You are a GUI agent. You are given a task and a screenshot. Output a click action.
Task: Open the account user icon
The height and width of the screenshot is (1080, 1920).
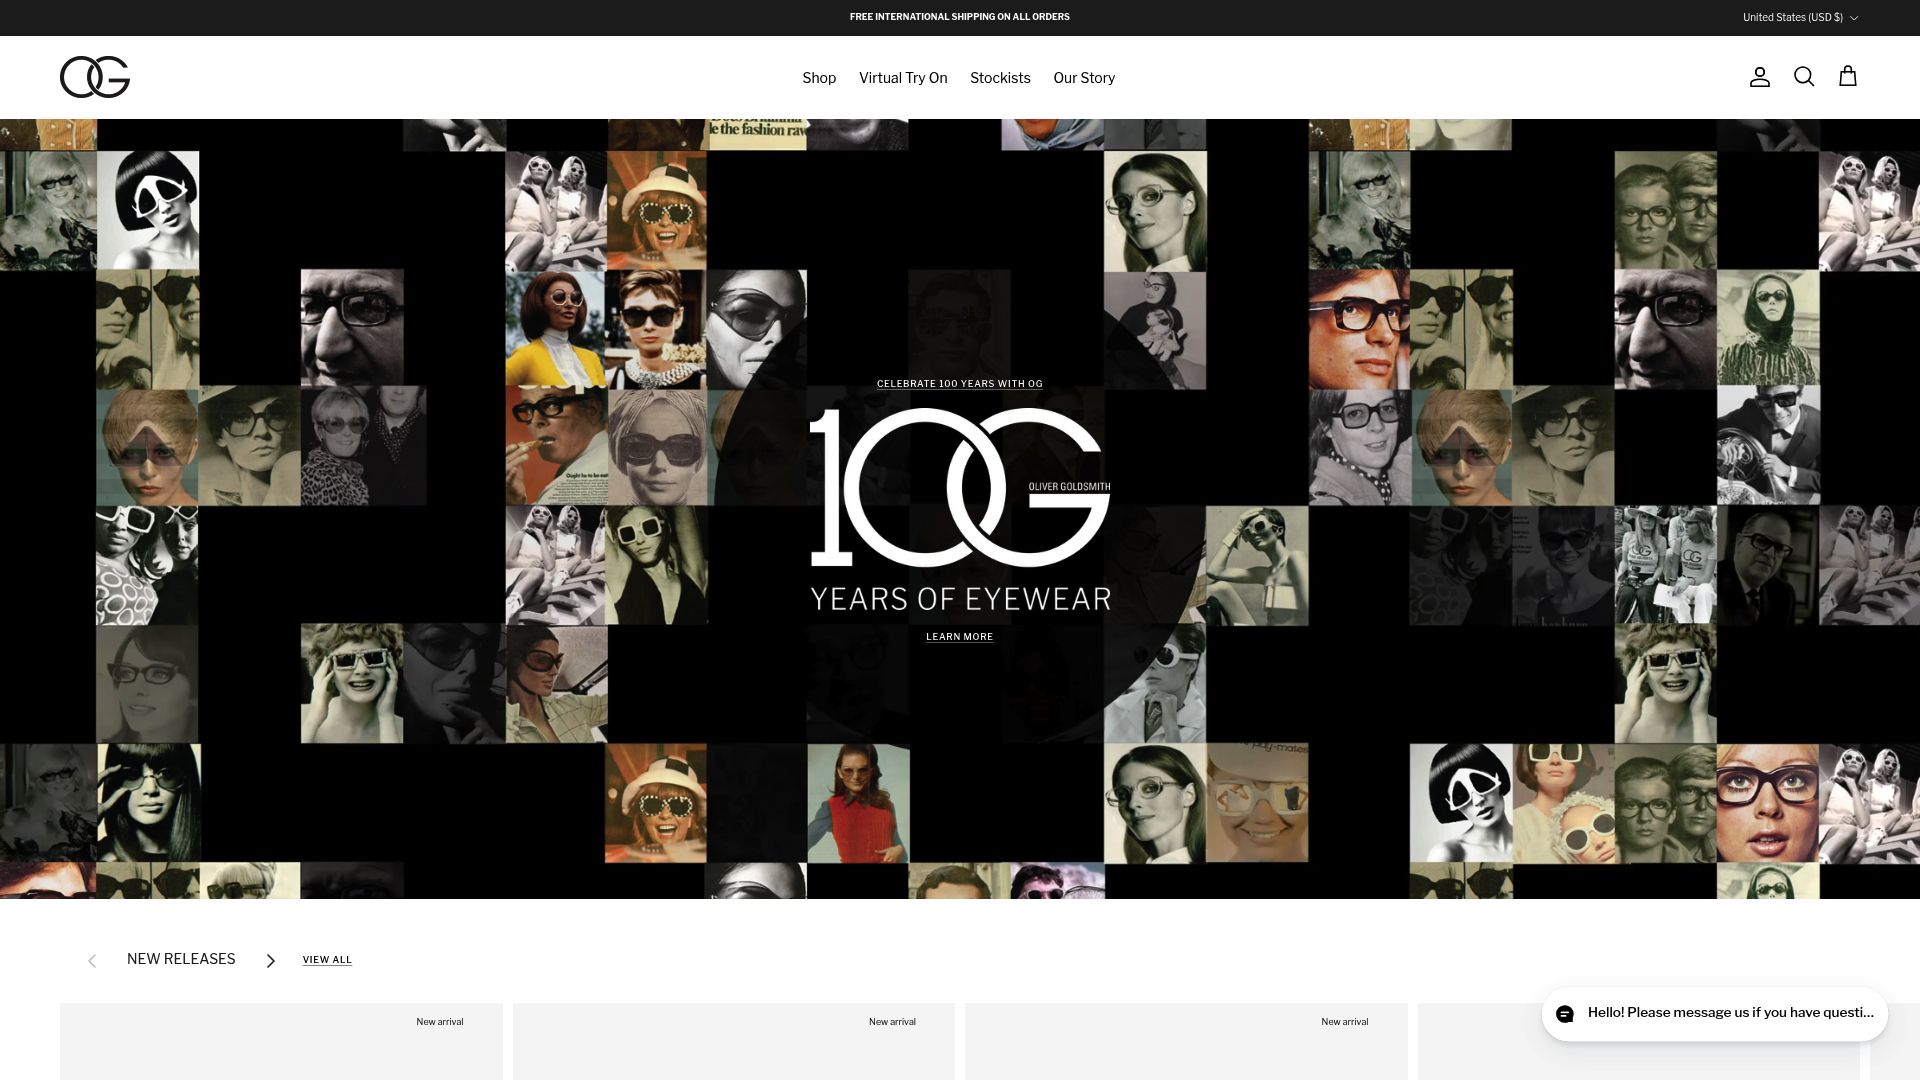coord(1760,77)
